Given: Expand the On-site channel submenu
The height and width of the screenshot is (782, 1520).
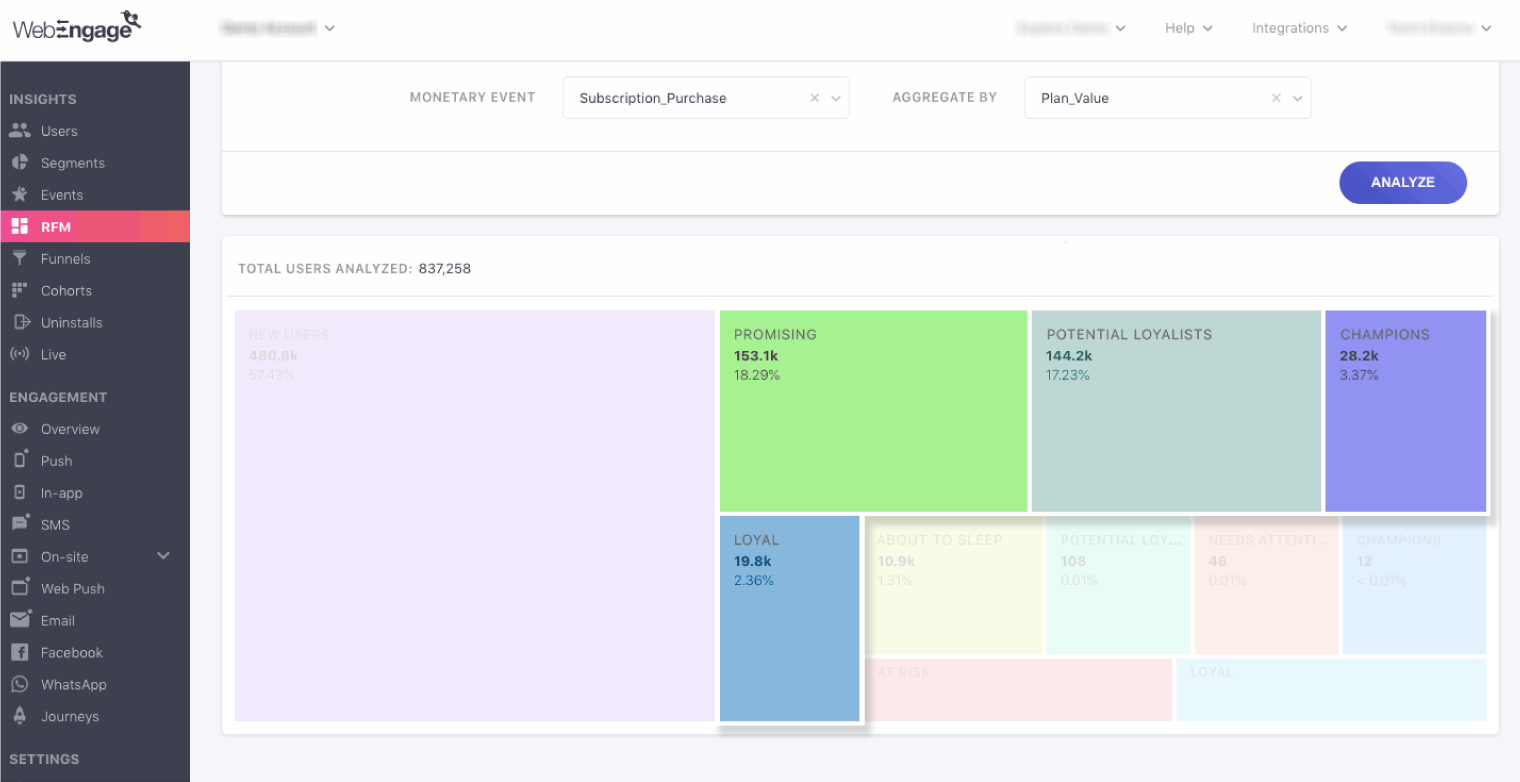Looking at the screenshot, I should pyautogui.click(x=163, y=556).
